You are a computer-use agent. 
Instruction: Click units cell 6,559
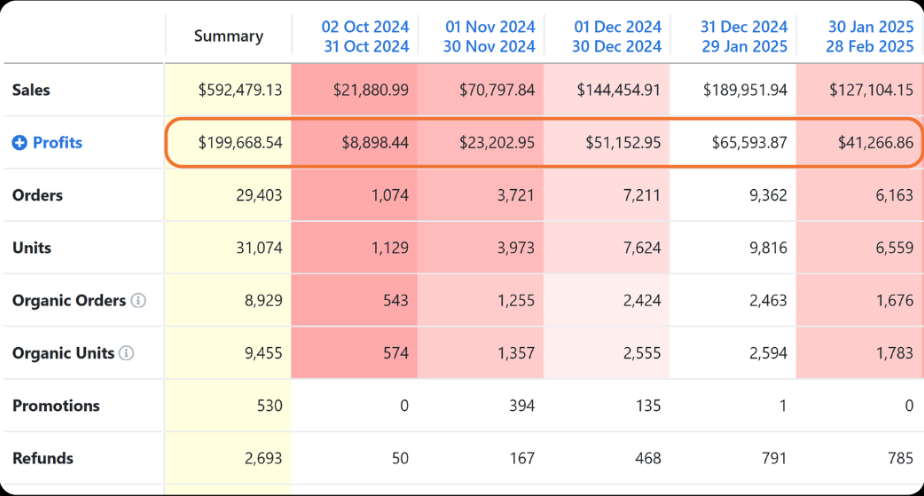coord(895,247)
